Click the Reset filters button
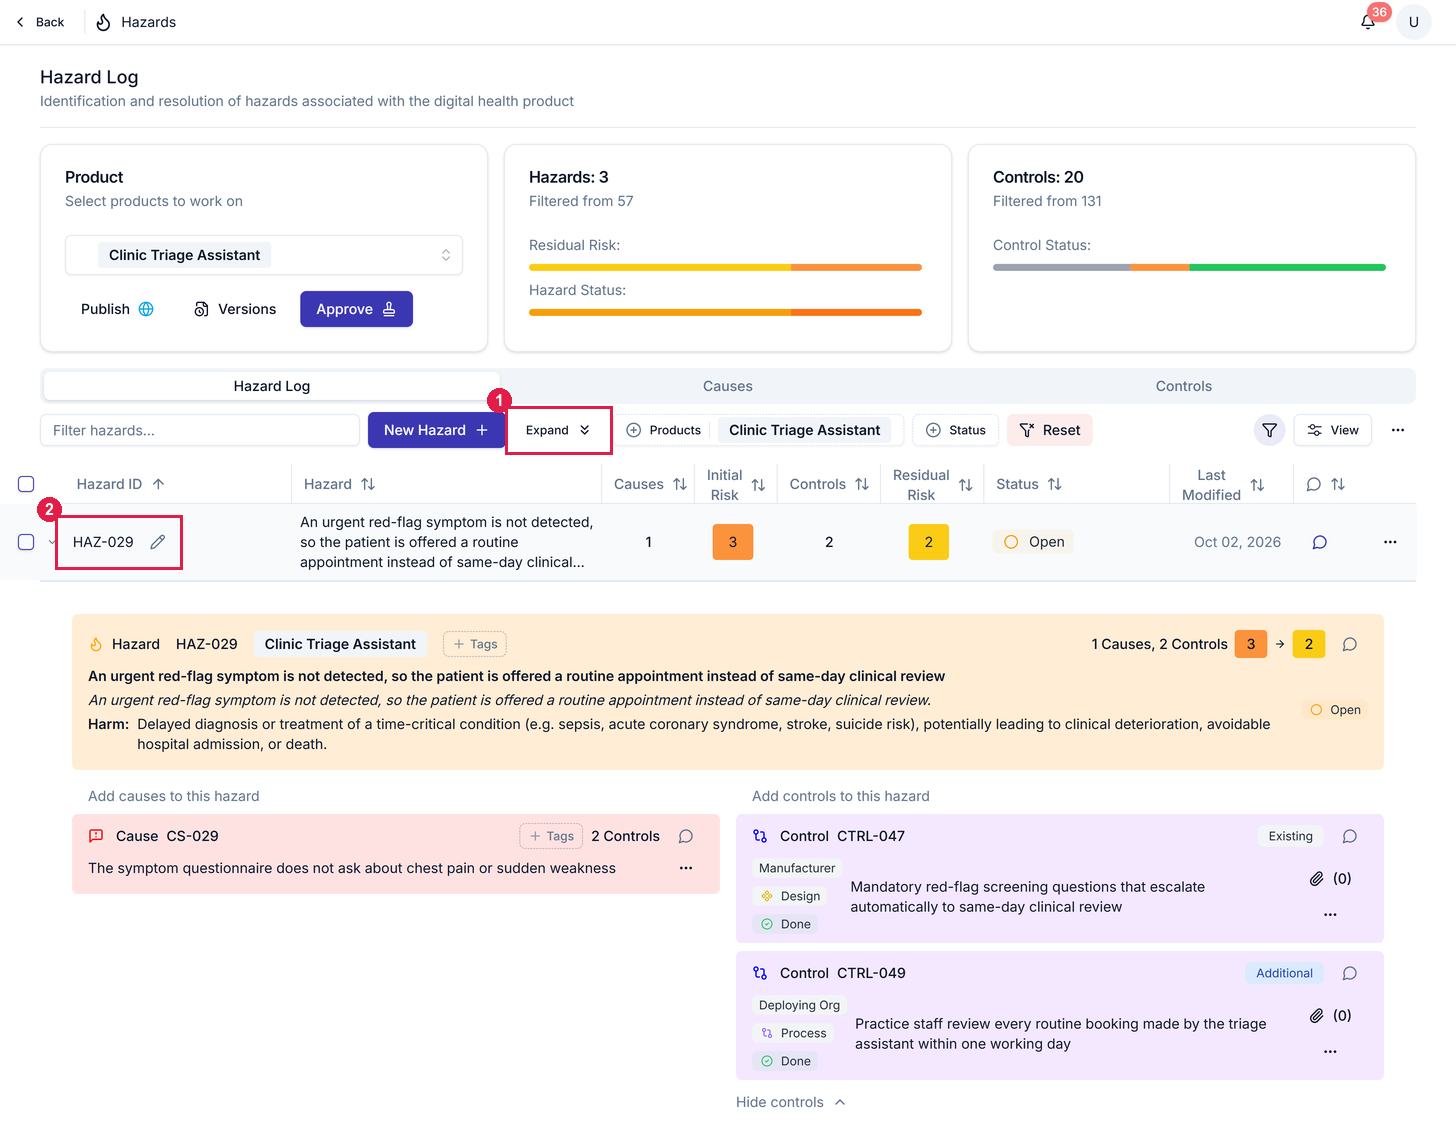Image resolution: width=1456 pixels, height=1146 pixels. (x=1050, y=430)
